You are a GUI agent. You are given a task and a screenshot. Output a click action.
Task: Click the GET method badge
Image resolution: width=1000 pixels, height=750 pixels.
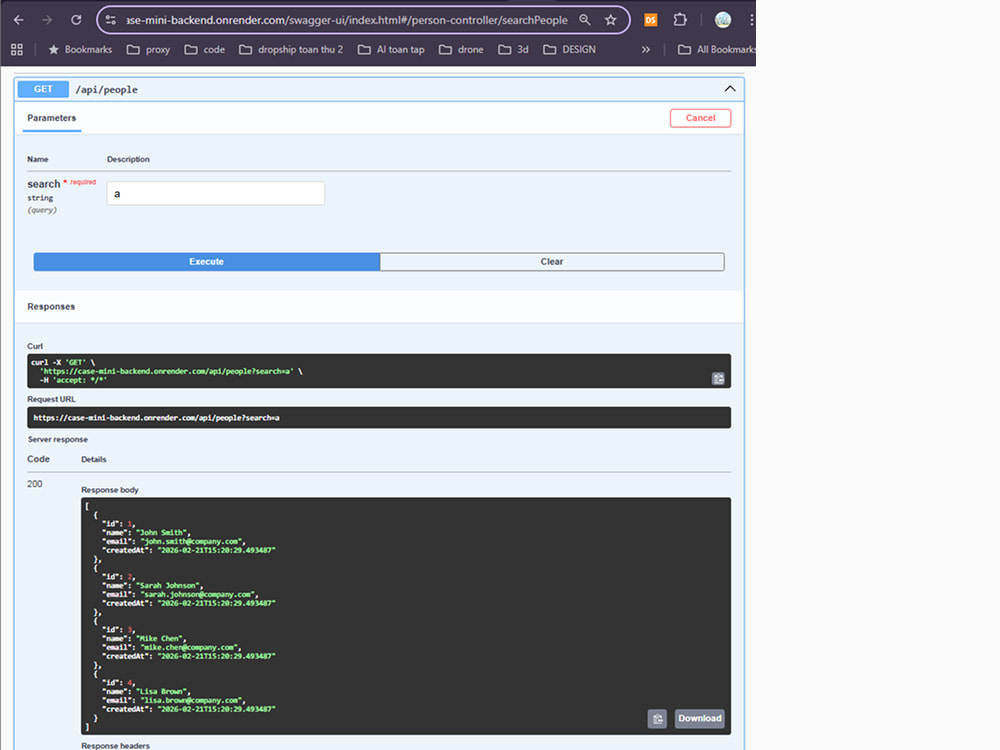(43, 89)
